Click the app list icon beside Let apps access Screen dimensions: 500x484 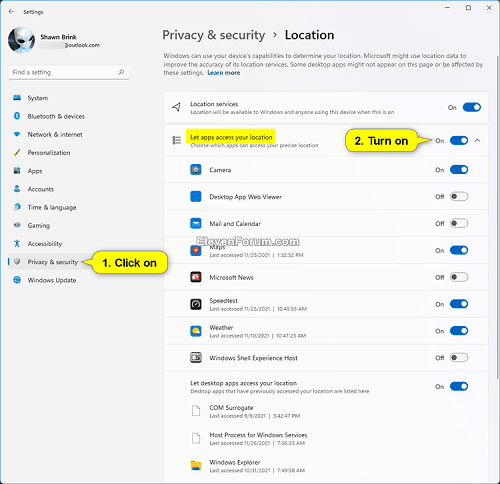coord(176,140)
